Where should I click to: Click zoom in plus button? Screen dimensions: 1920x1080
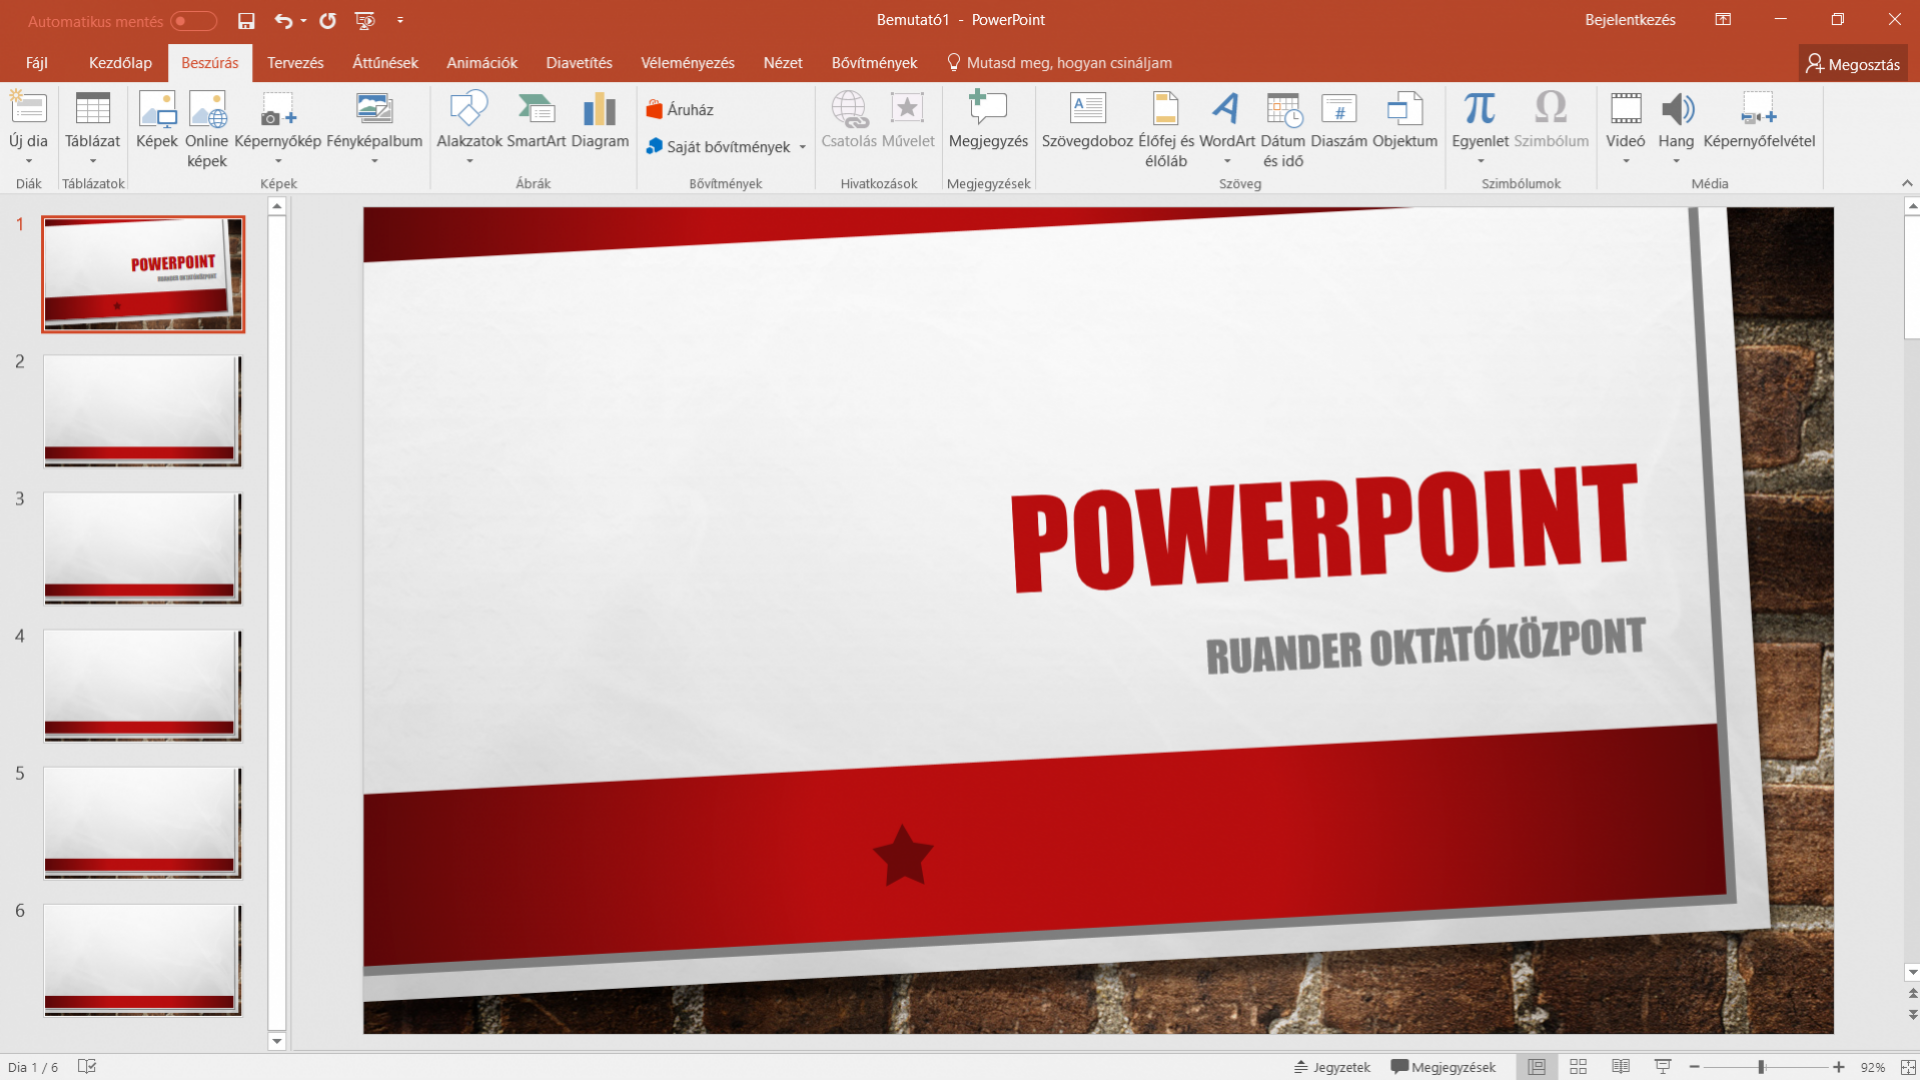1838,1067
